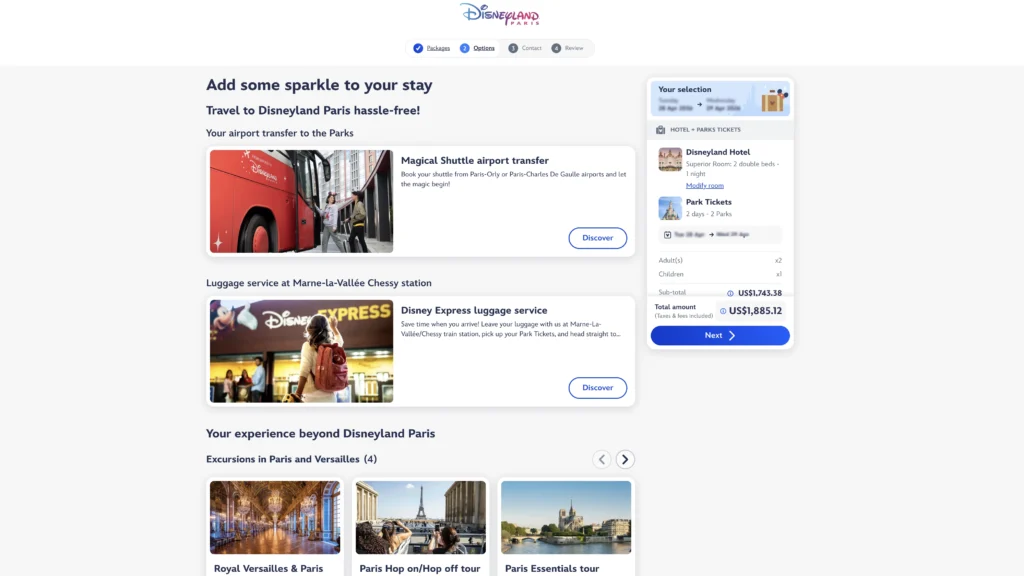This screenshot has width=1024, height=576.
Task: Open the Paris Essentials tour card
Action: tap(566, 525)
